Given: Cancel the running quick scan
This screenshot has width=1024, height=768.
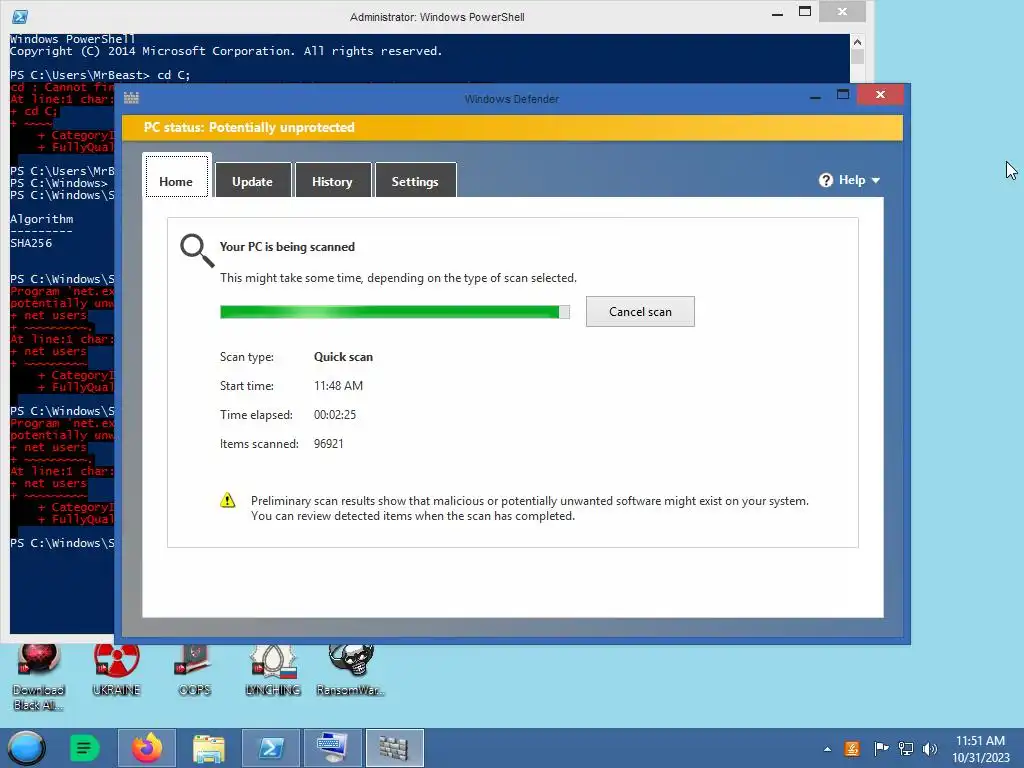Looking at the screenshot, I should (640, 312).
